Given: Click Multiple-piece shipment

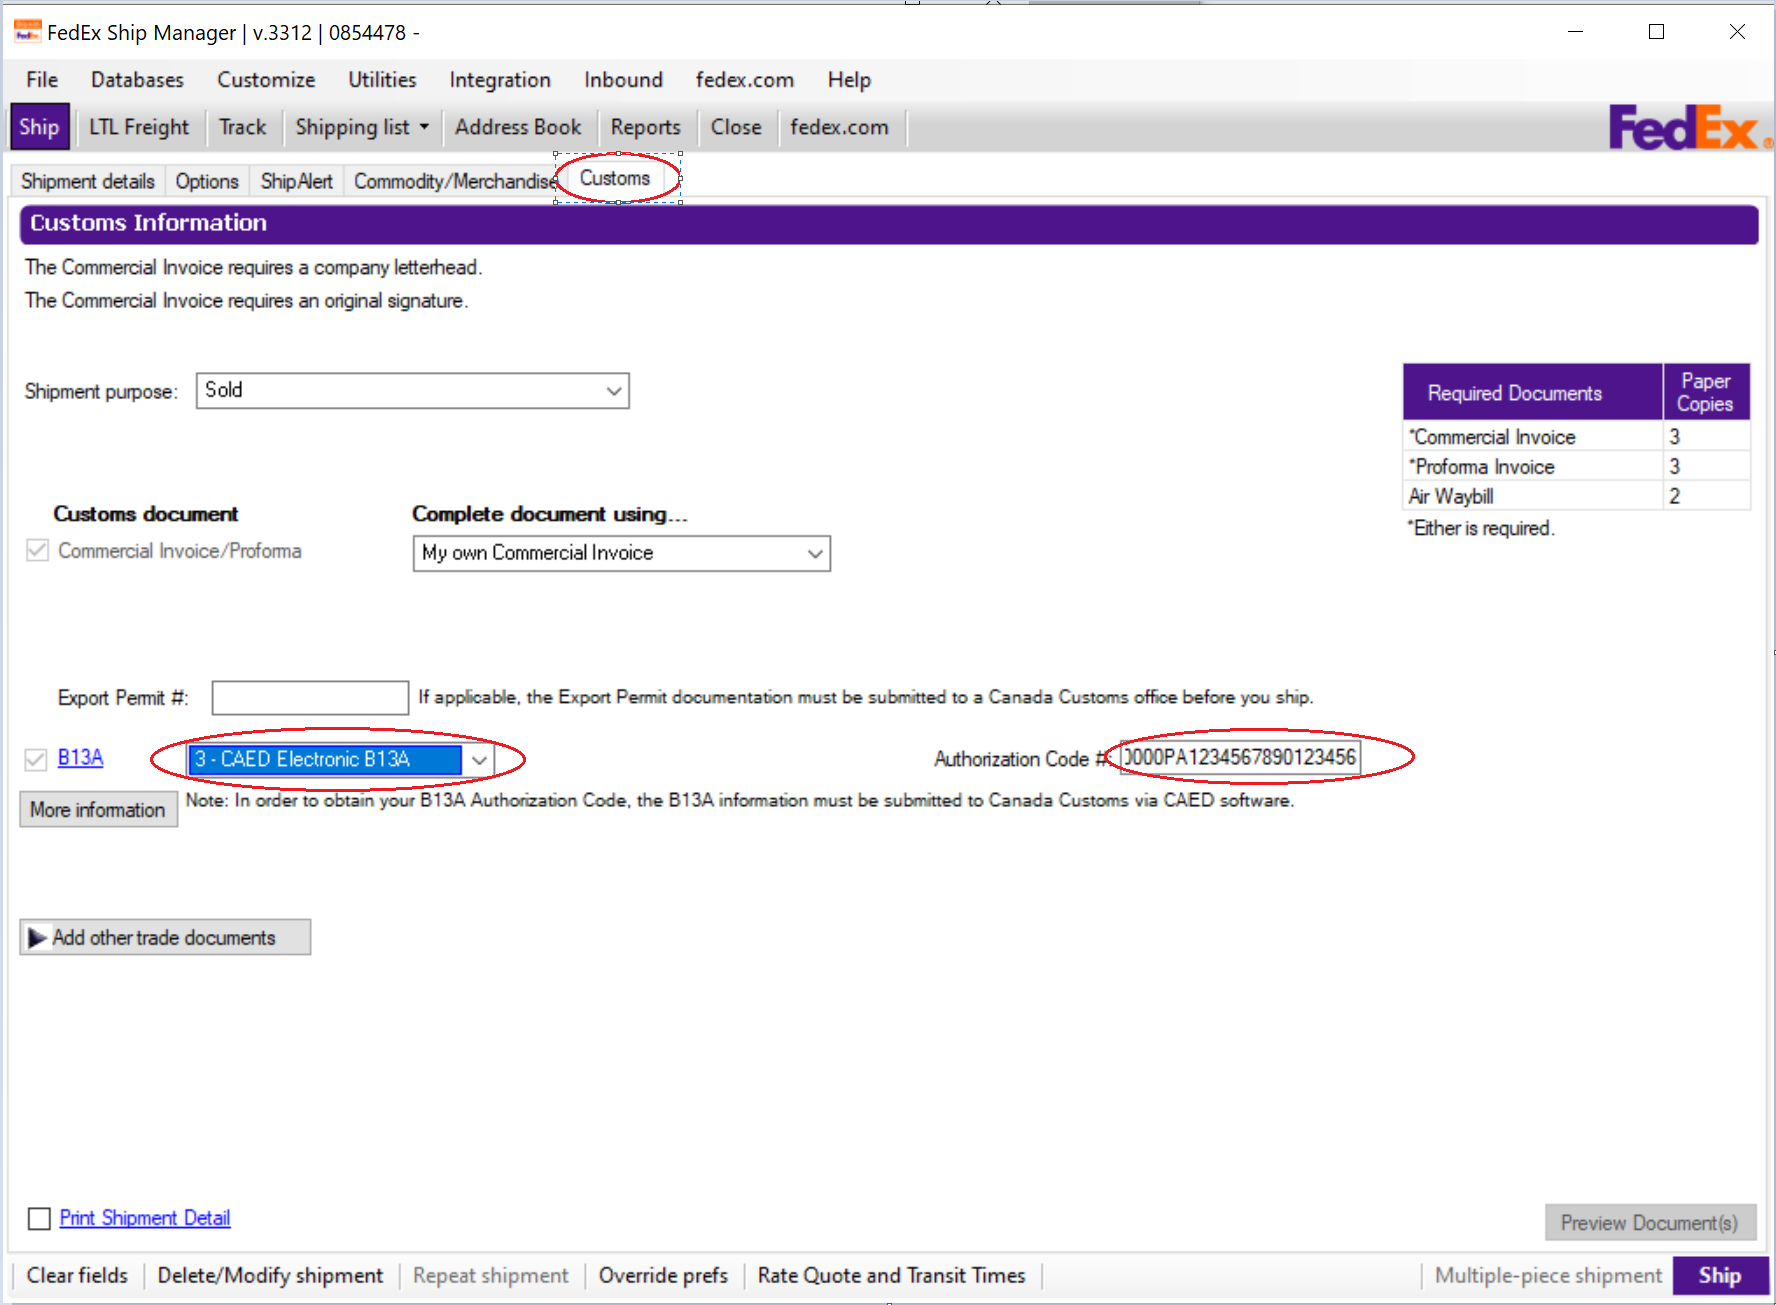Looking at the screenshot, I should click(x=1548, y=1276).
